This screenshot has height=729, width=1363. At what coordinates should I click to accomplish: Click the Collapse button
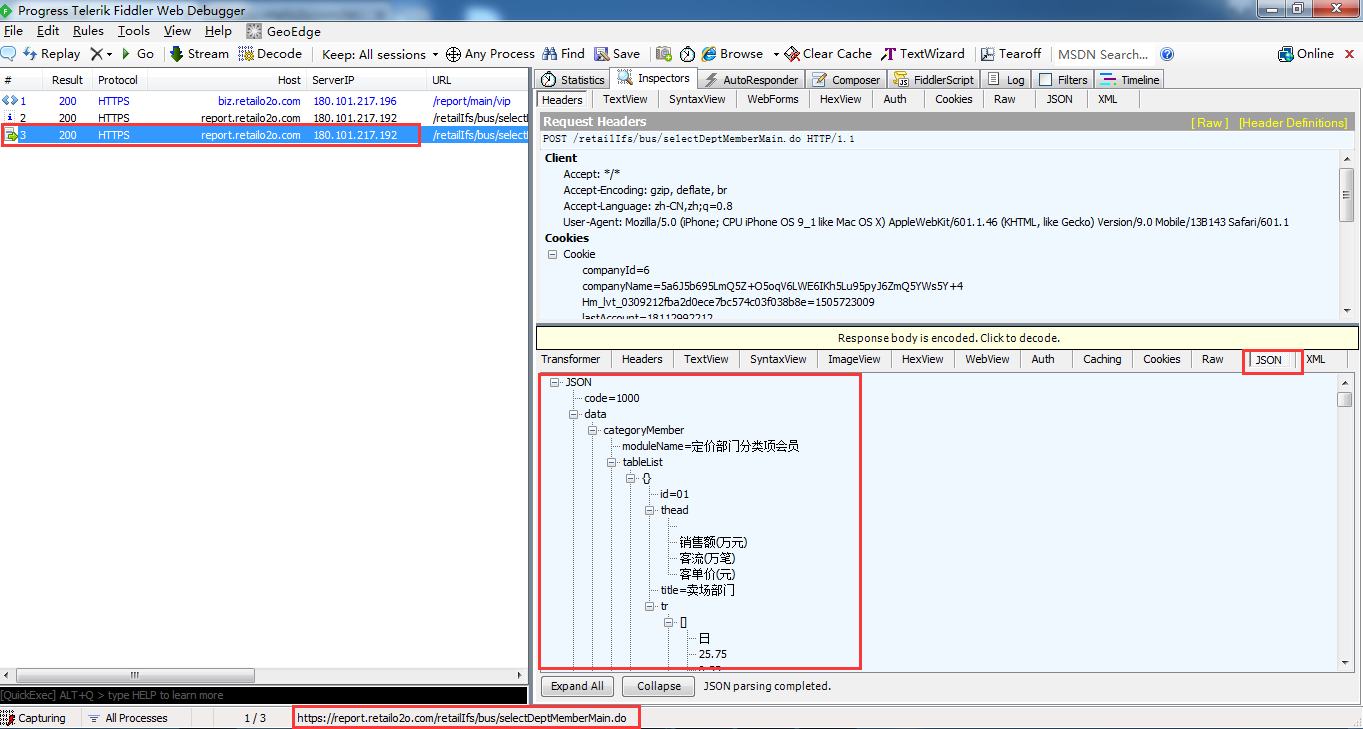pos(658,686)
